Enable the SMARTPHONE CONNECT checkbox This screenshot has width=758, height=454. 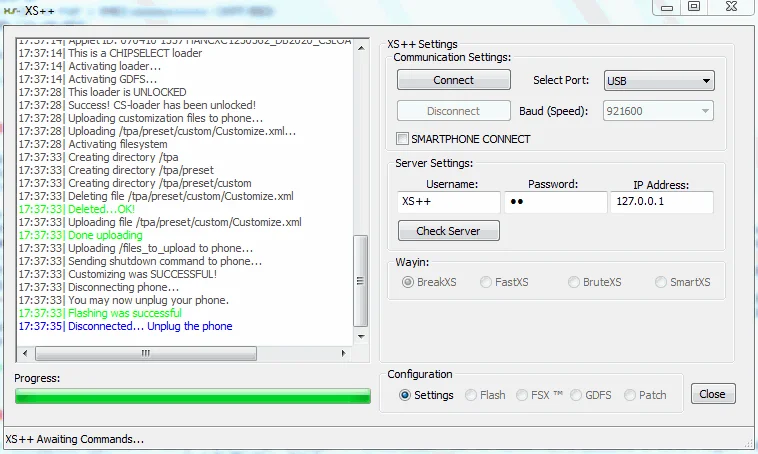[x=402, y=139]
